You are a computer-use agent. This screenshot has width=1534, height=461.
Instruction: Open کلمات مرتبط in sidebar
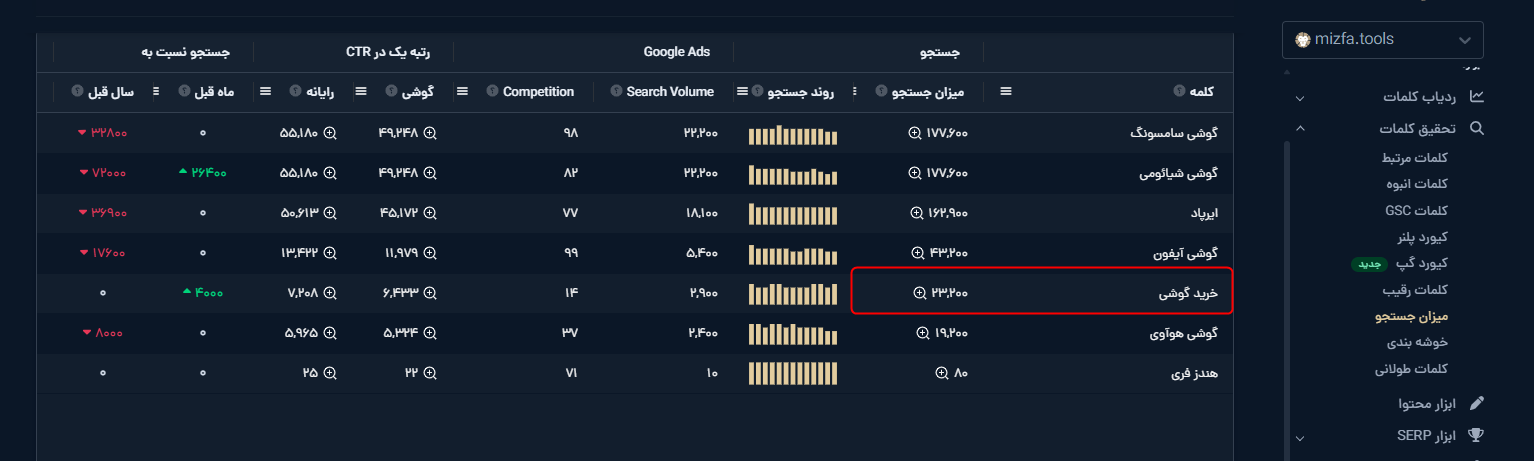pyautogui.click(x=1415, y=158)
